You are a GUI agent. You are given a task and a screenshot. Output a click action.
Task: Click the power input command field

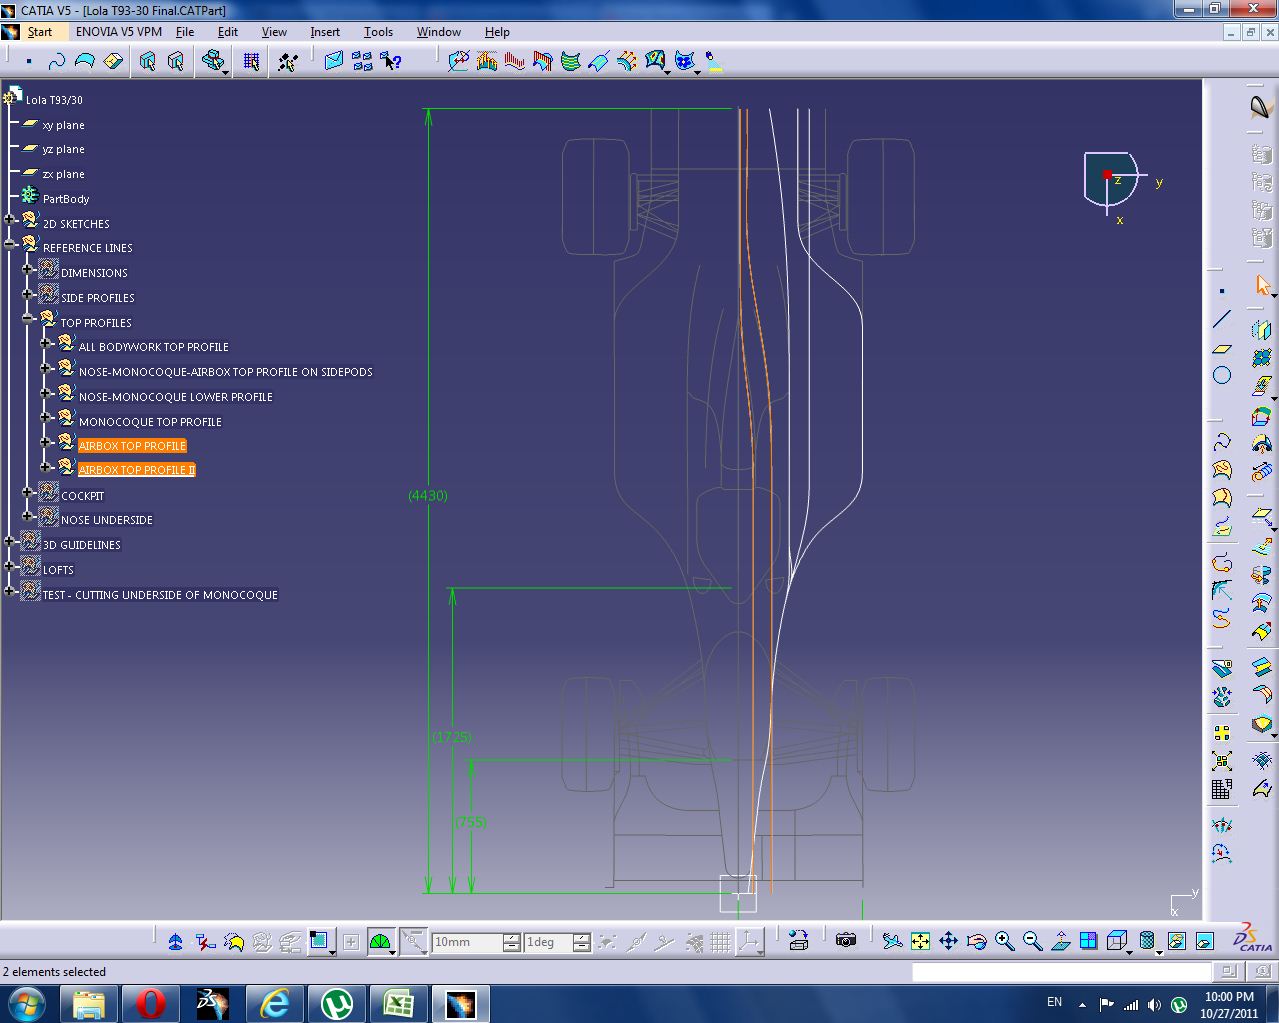tap(1061, 971)
